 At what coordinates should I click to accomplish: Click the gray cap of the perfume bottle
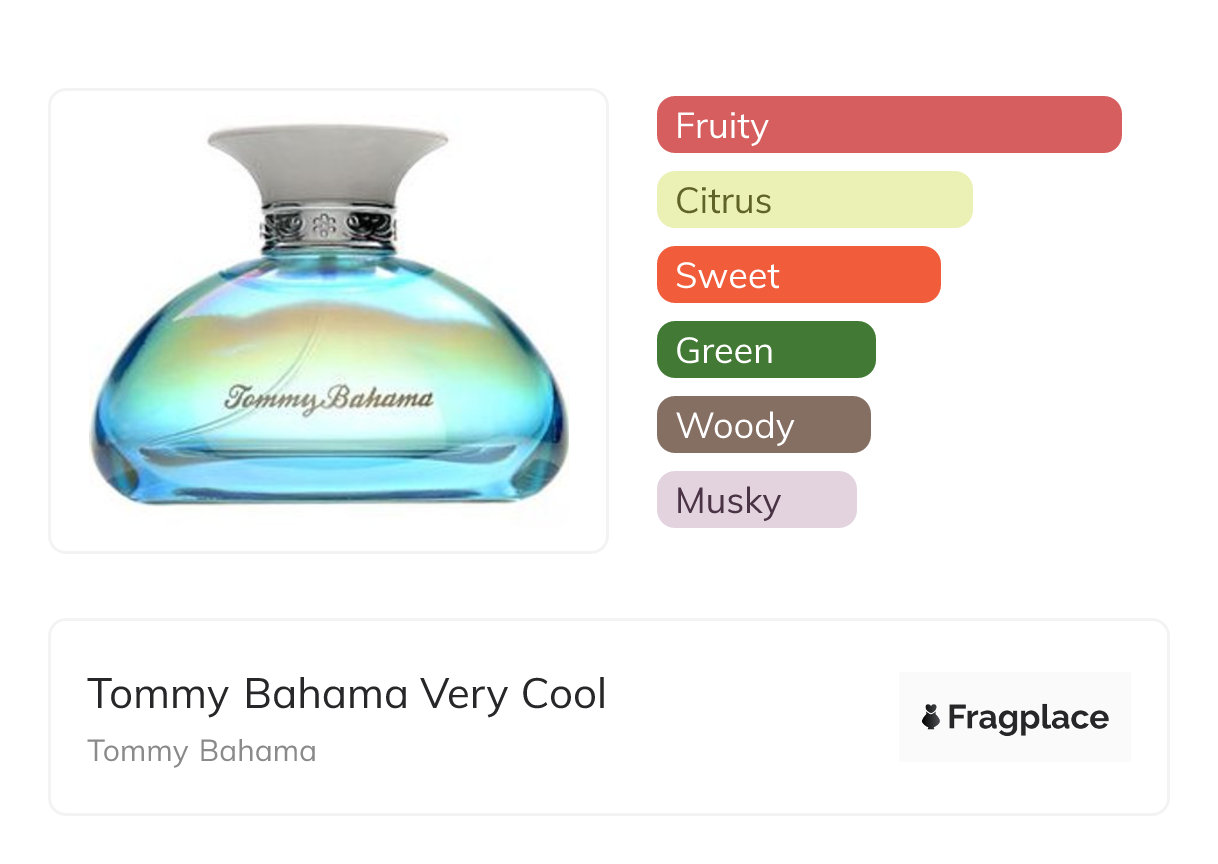pyautogui.click(x=327, y=163)
